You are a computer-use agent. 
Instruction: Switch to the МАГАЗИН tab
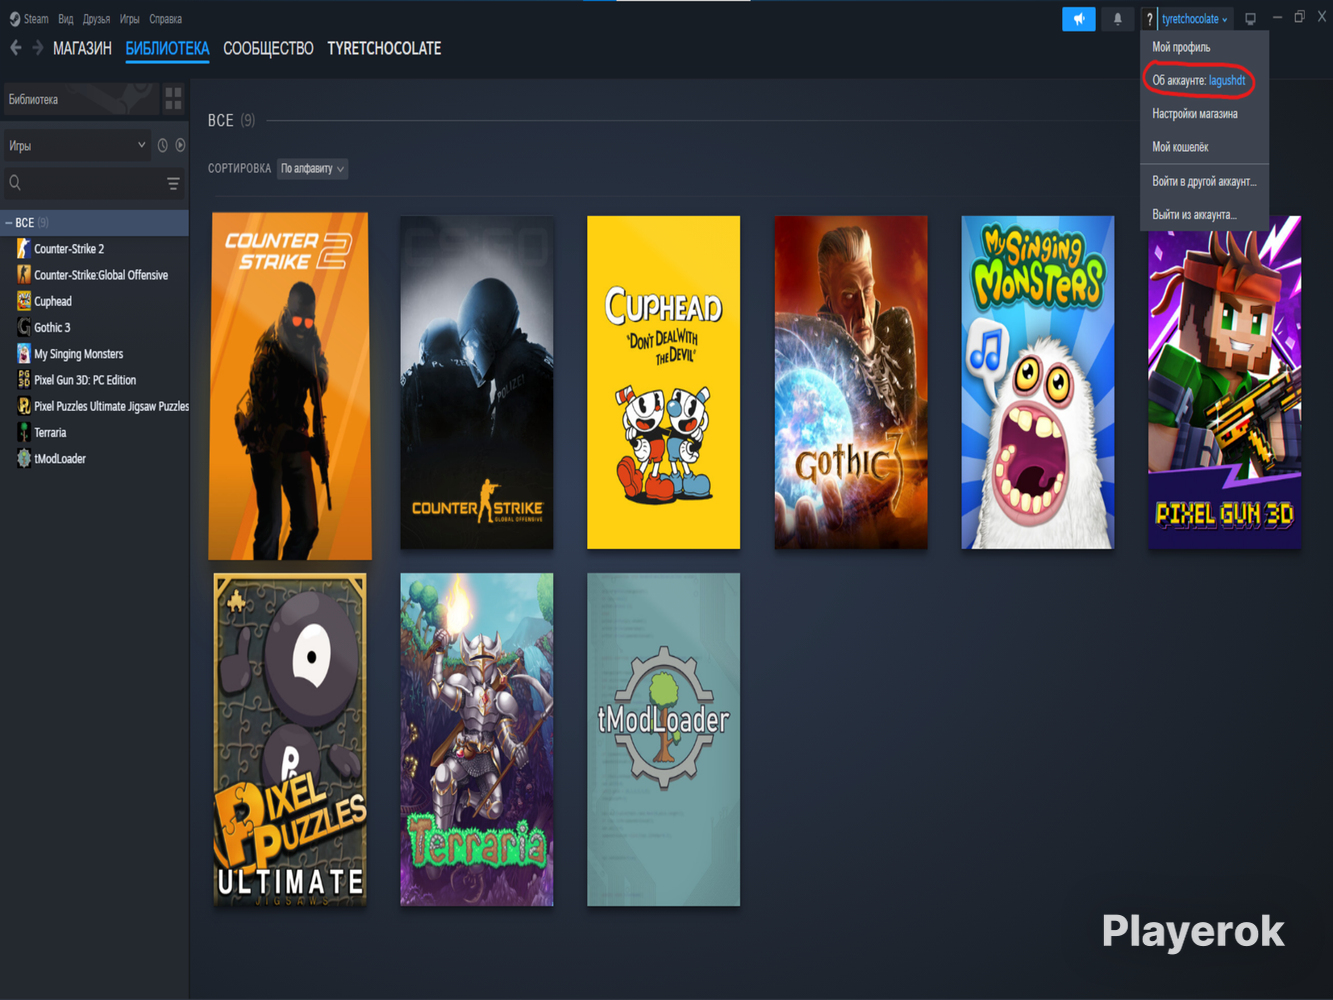point(82,48)
